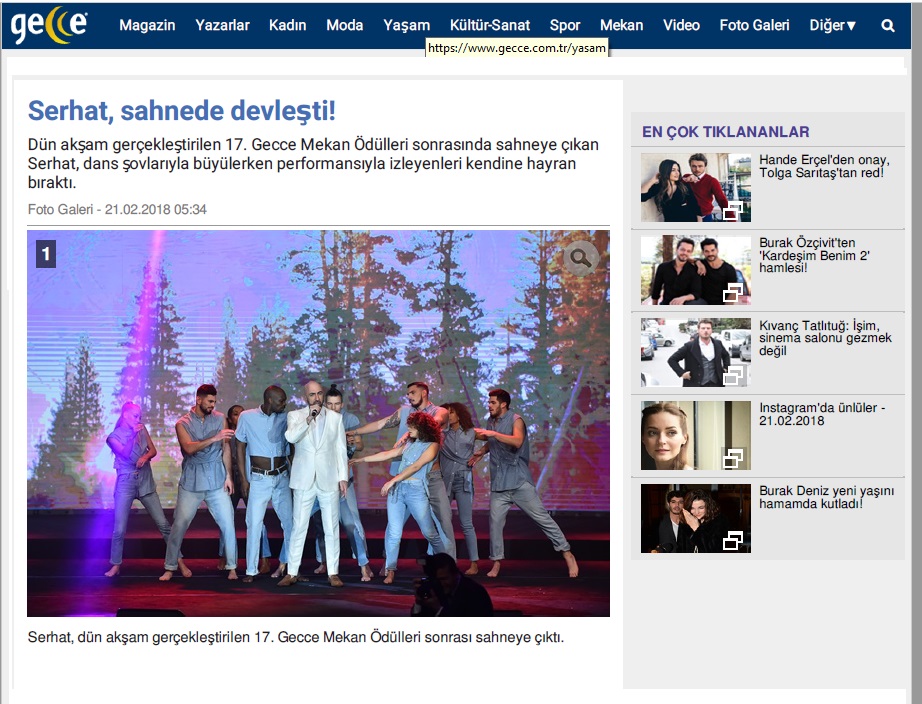Click Kıvanç Tatlıtuğ street photo thumbnail
The height and width of the screenshot is (704, 922).
696,352
